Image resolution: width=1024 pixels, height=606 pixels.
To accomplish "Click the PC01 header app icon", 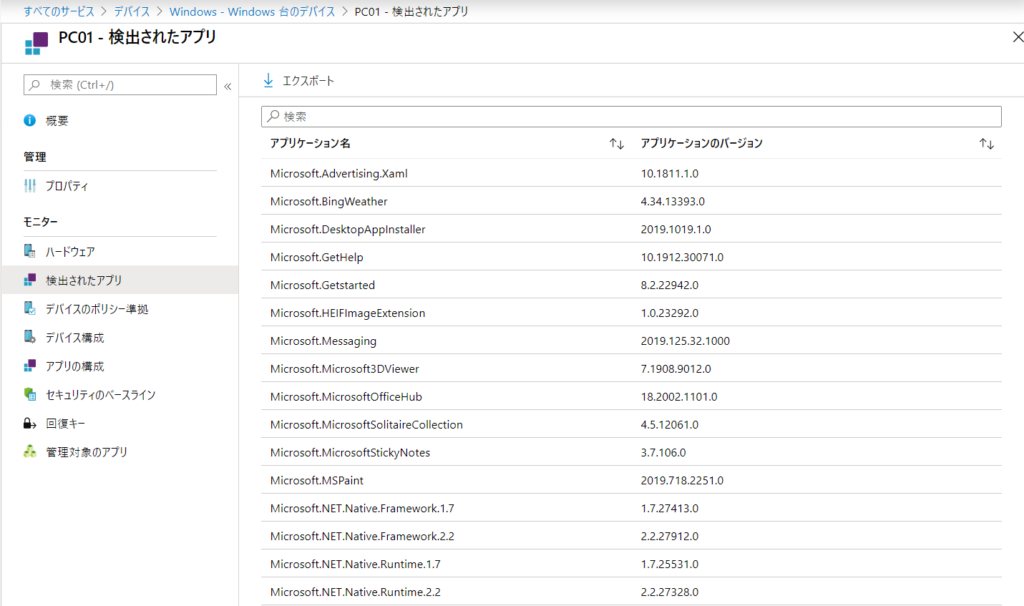I will tap(37, 43).
